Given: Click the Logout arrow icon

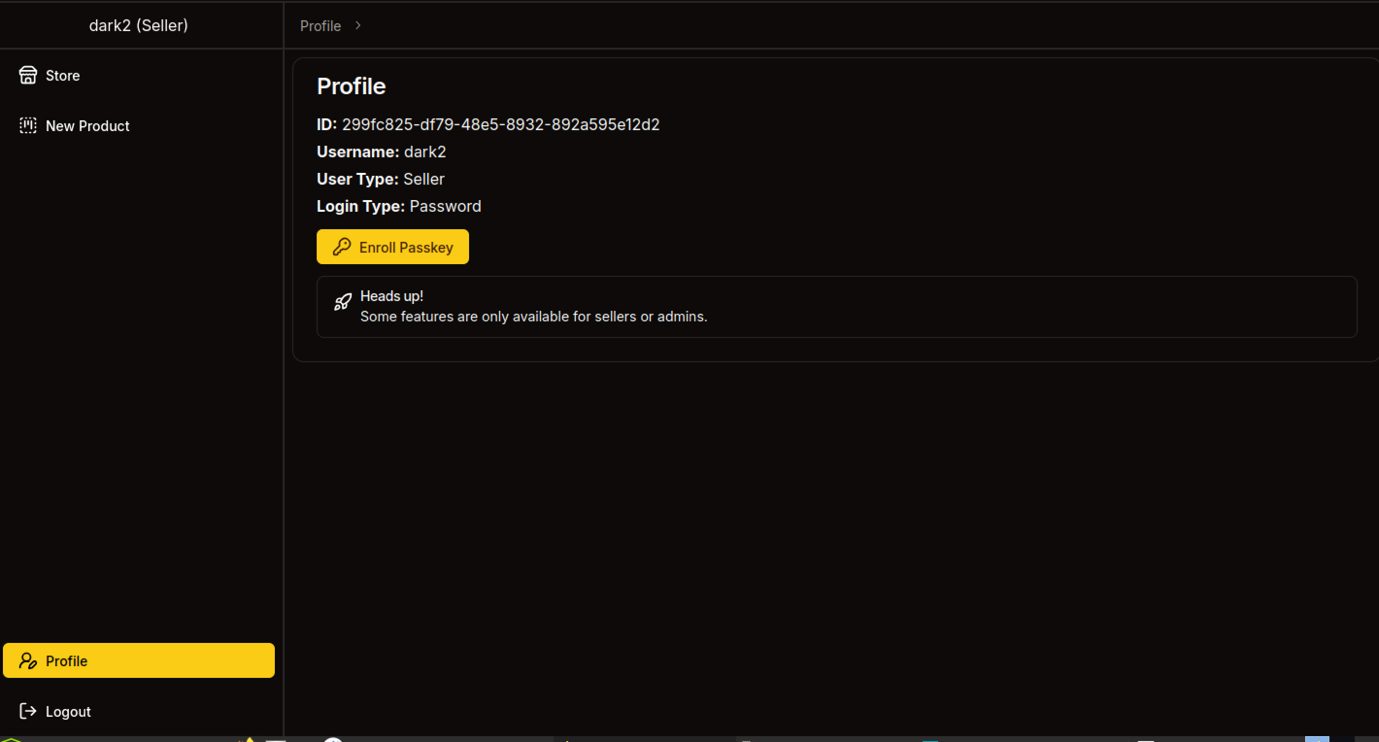Looking at the screenshot, I should pyautogui.click(x=28, y=711).
